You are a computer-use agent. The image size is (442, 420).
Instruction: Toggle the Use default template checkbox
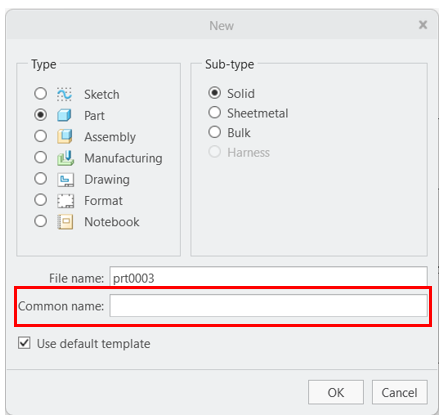point(24,343)
